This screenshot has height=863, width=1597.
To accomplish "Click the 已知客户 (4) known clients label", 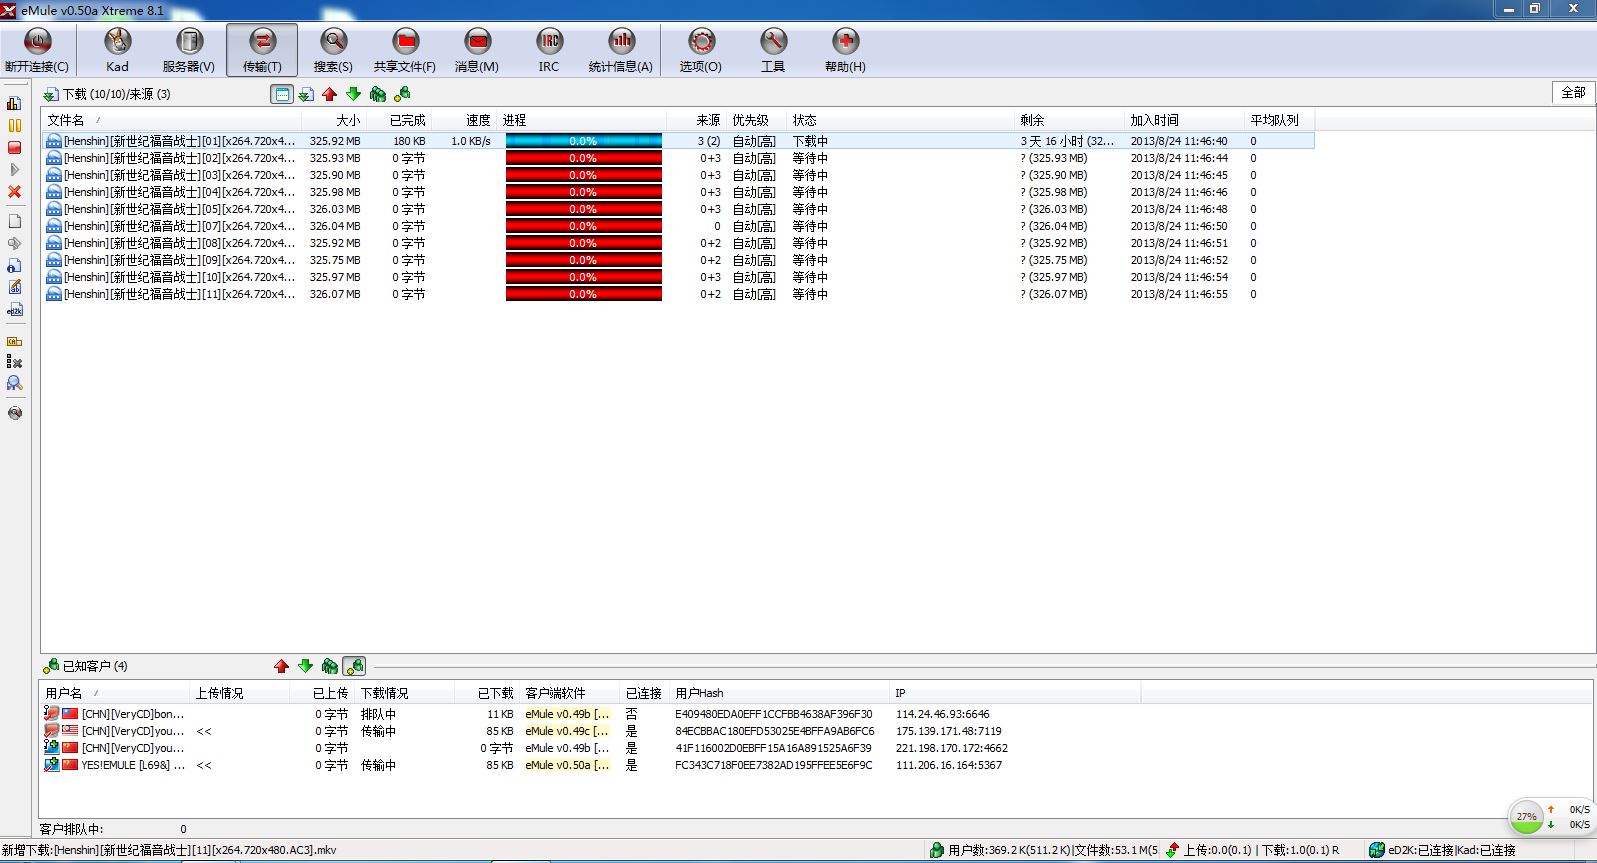I will (x=95, y=666).
